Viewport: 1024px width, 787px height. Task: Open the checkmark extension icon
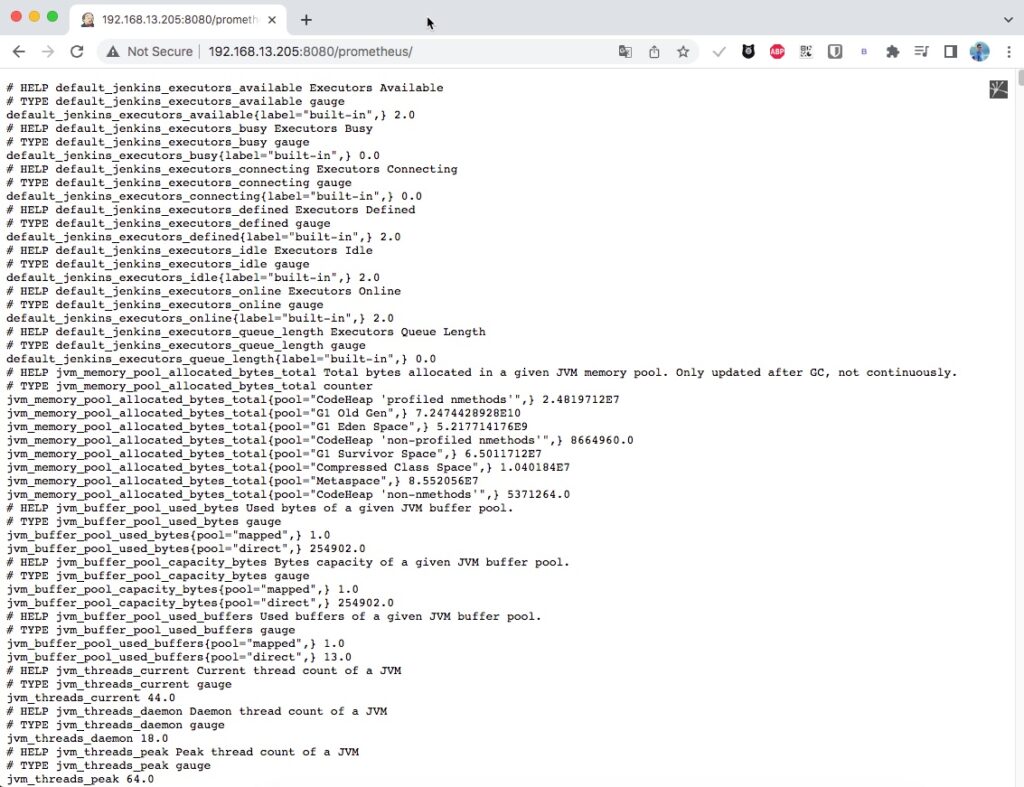click(719, 52)
